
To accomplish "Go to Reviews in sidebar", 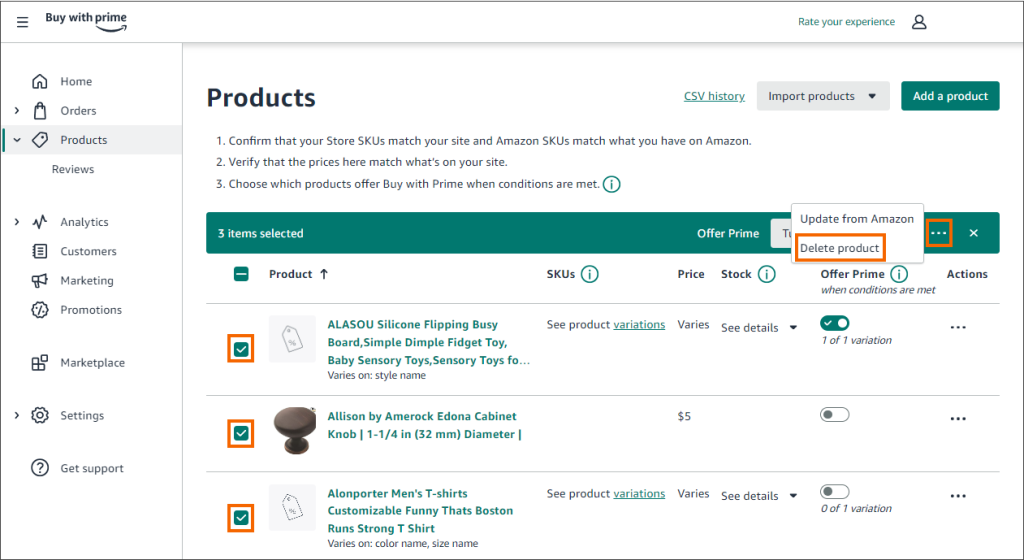I will click(x=73, y=169).
